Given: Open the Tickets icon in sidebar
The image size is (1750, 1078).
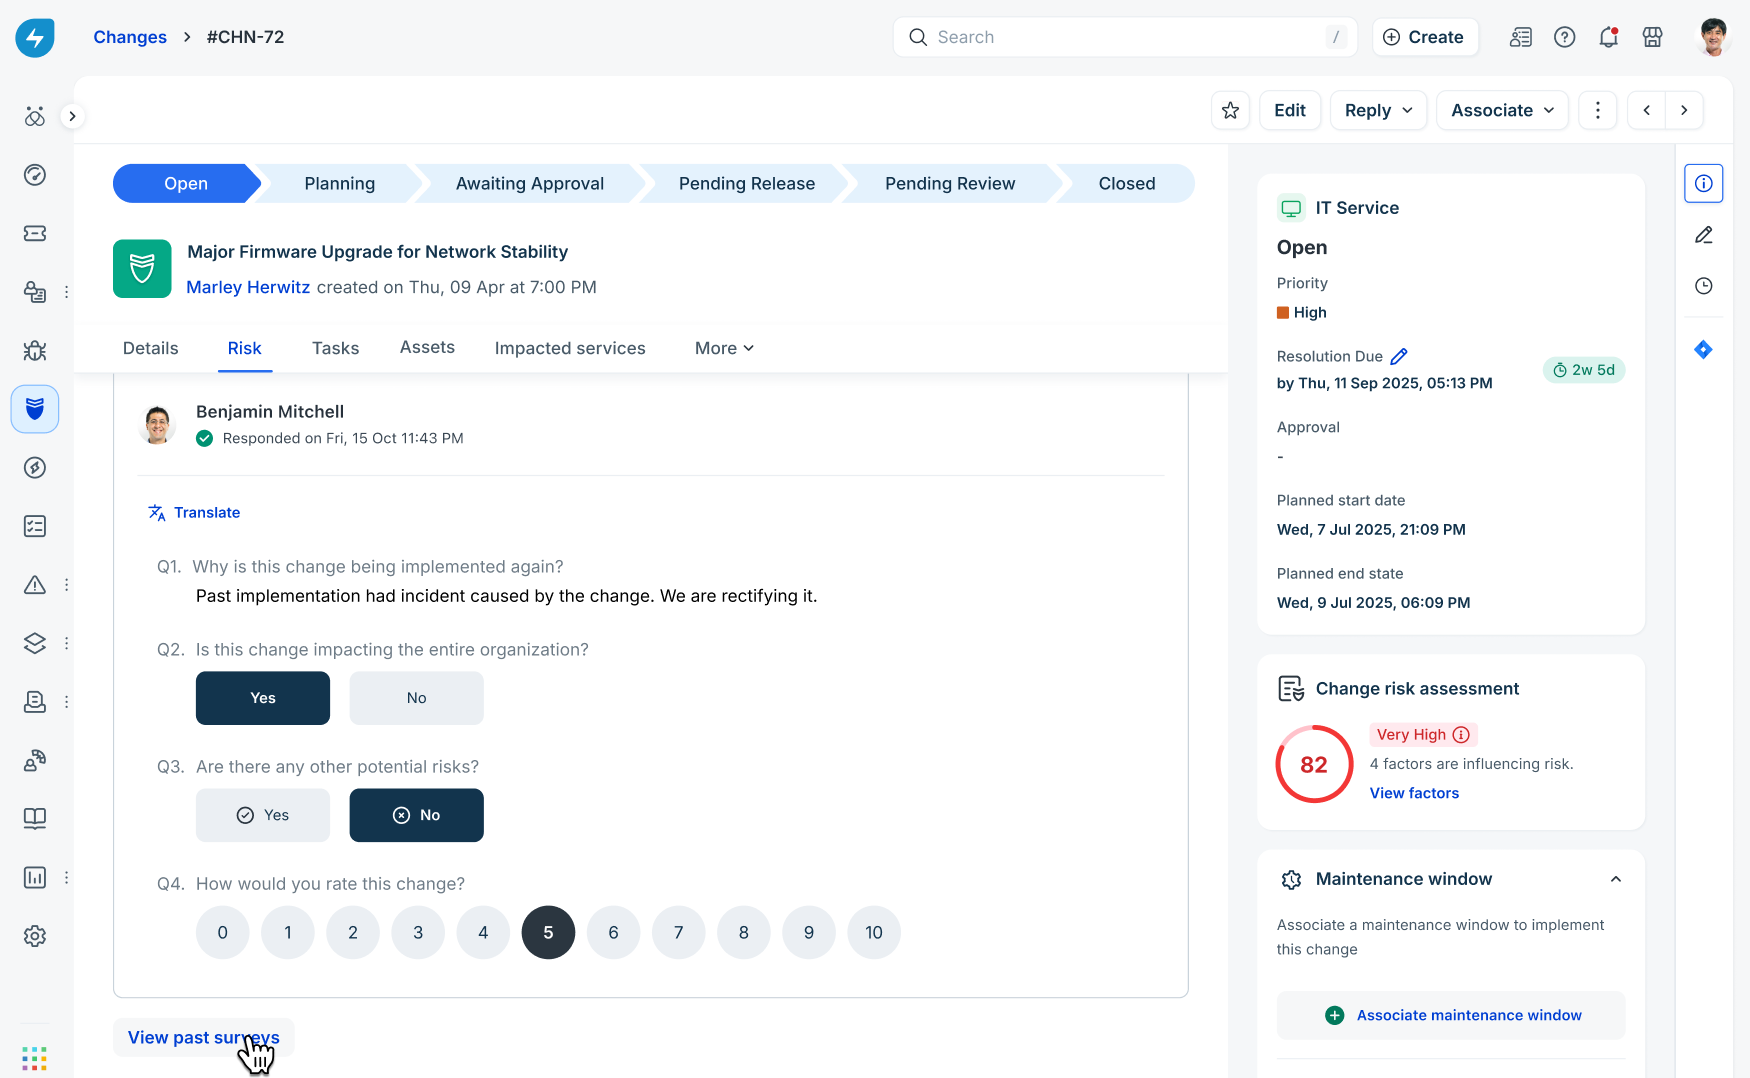Looking at the screenshot, I should click(35, 233).
